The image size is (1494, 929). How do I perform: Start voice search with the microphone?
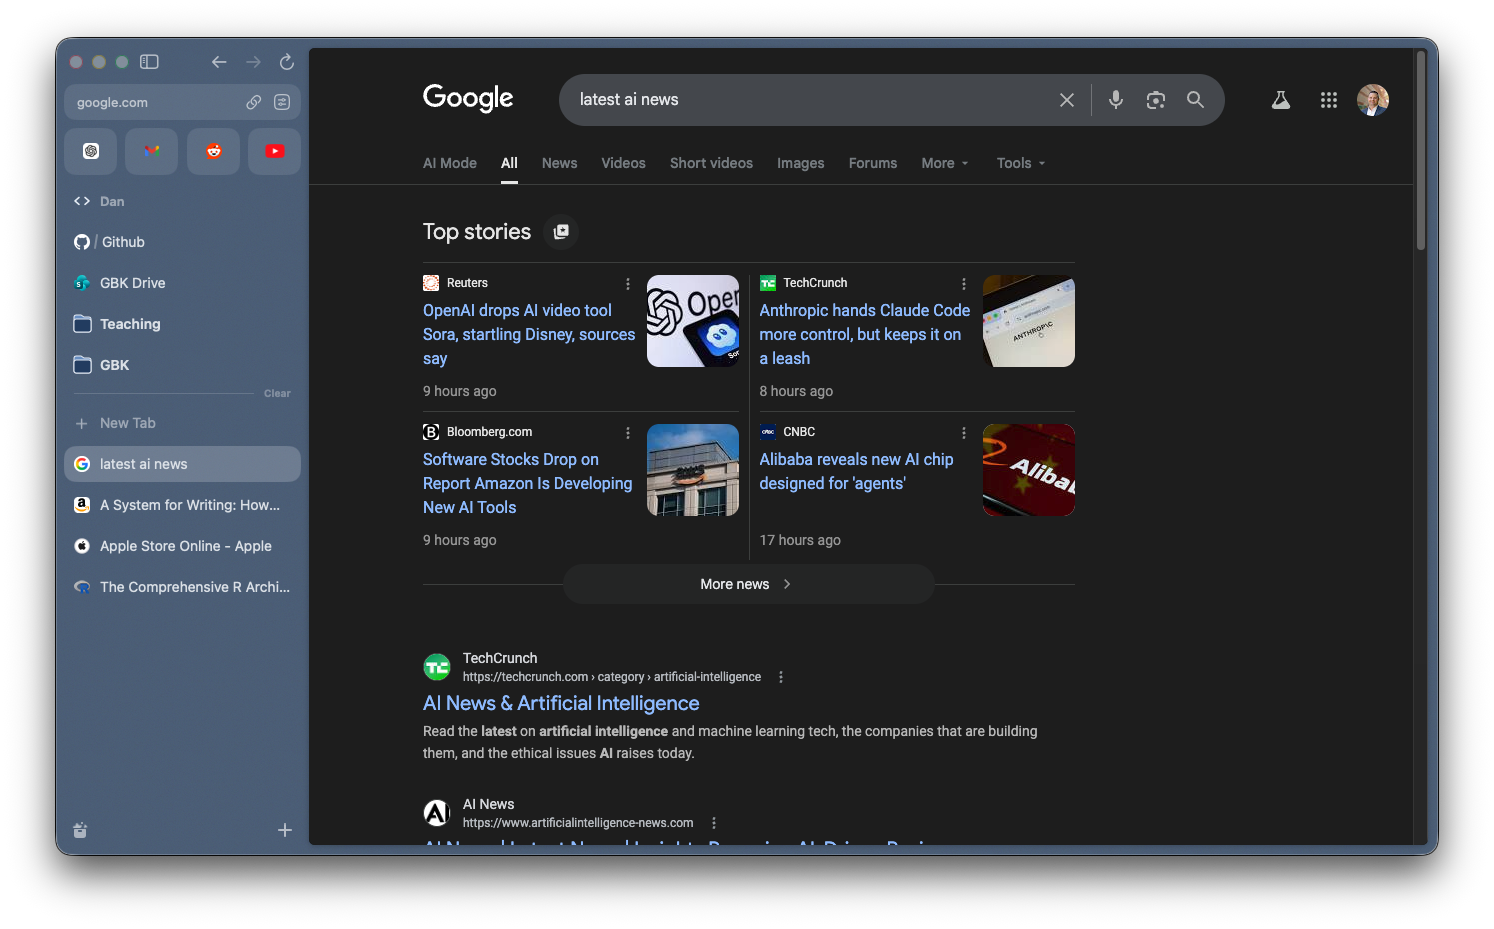click(x=1116, y=100)
